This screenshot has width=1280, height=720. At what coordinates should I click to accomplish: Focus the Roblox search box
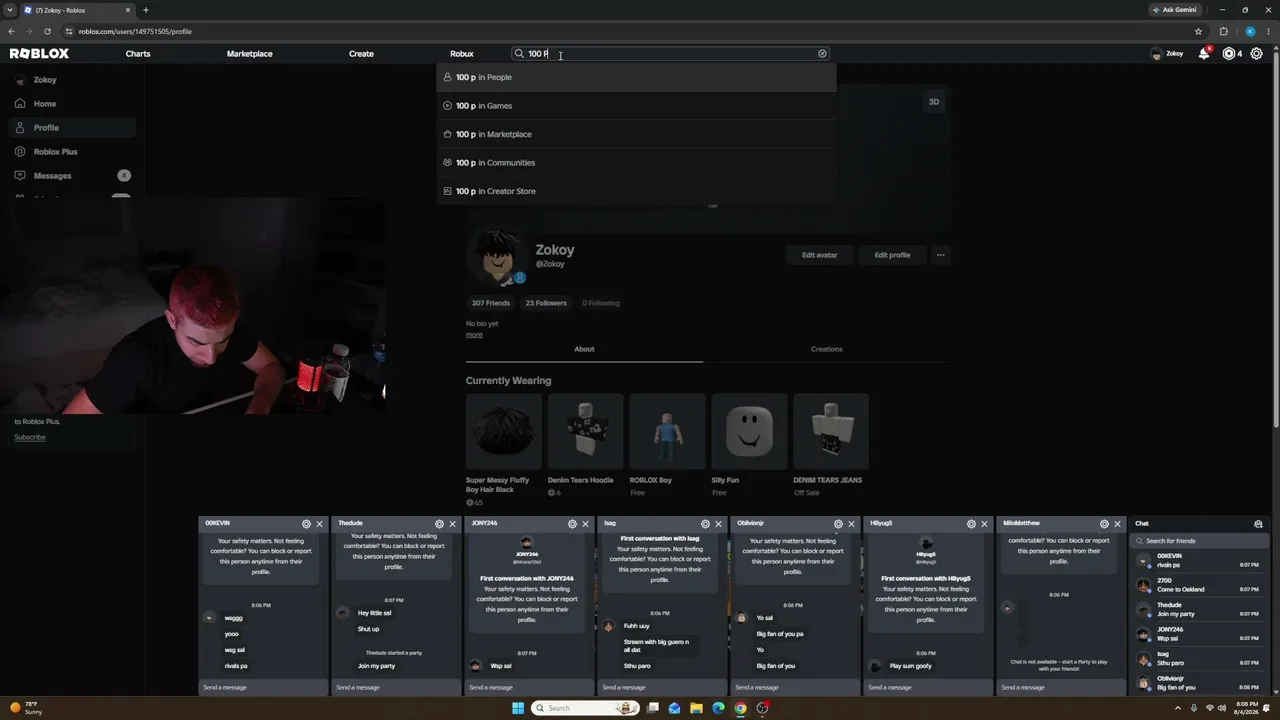(670, 54)
